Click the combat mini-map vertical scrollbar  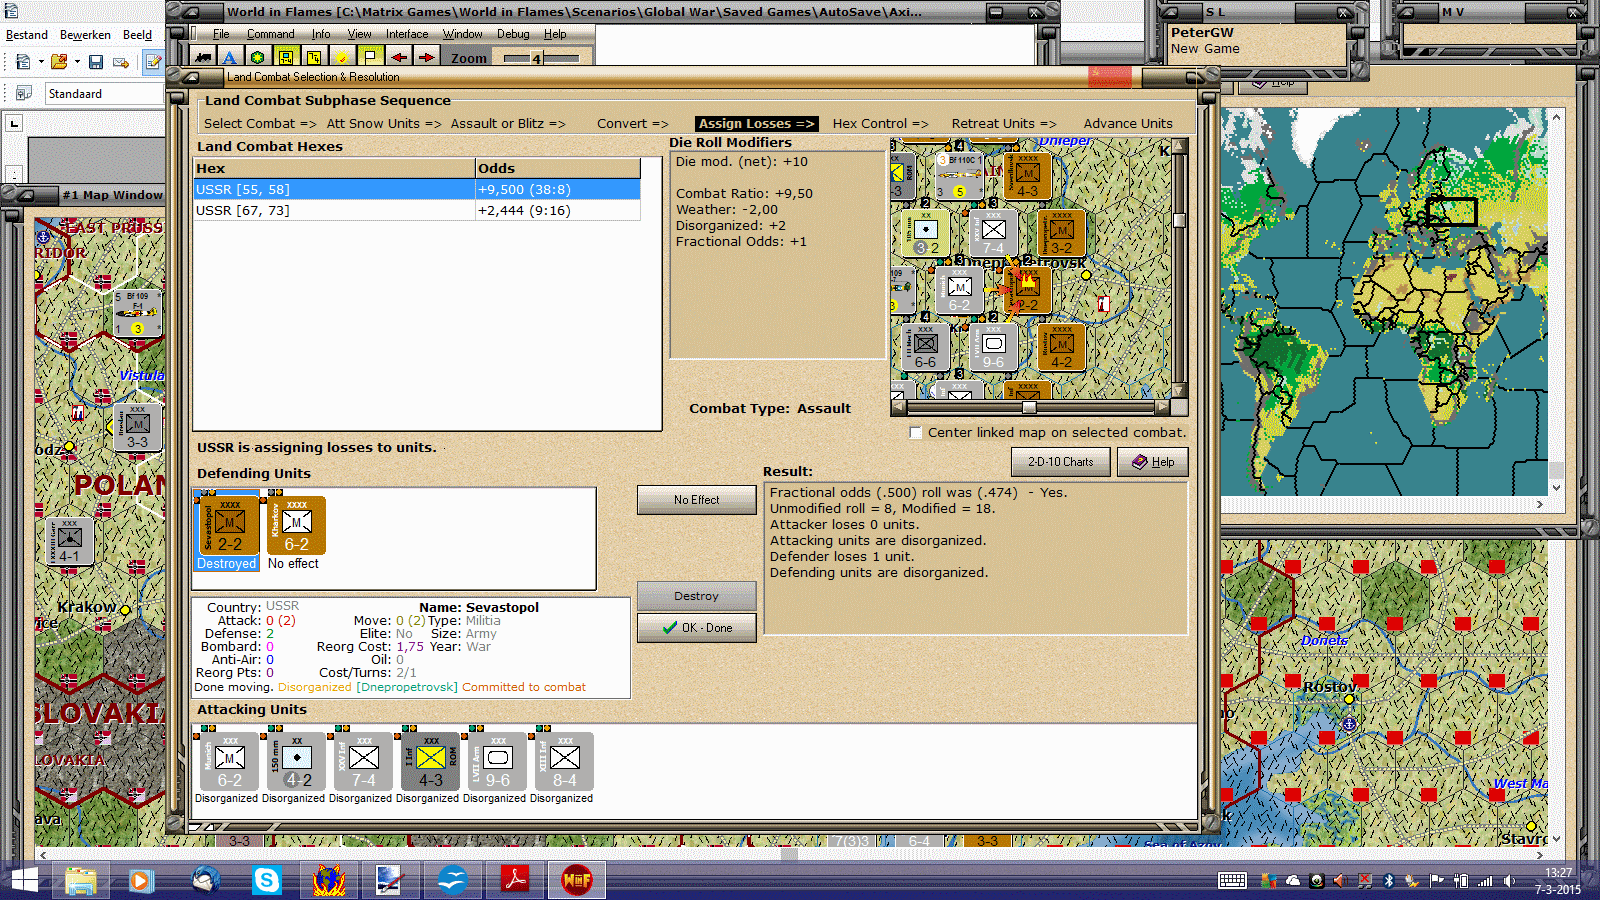click(1179, 268)
